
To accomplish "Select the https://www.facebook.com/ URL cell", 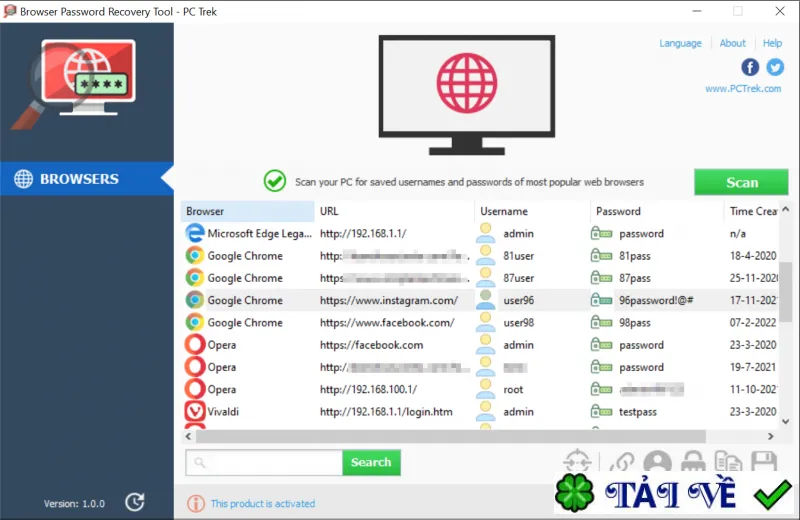I will 387,323.
